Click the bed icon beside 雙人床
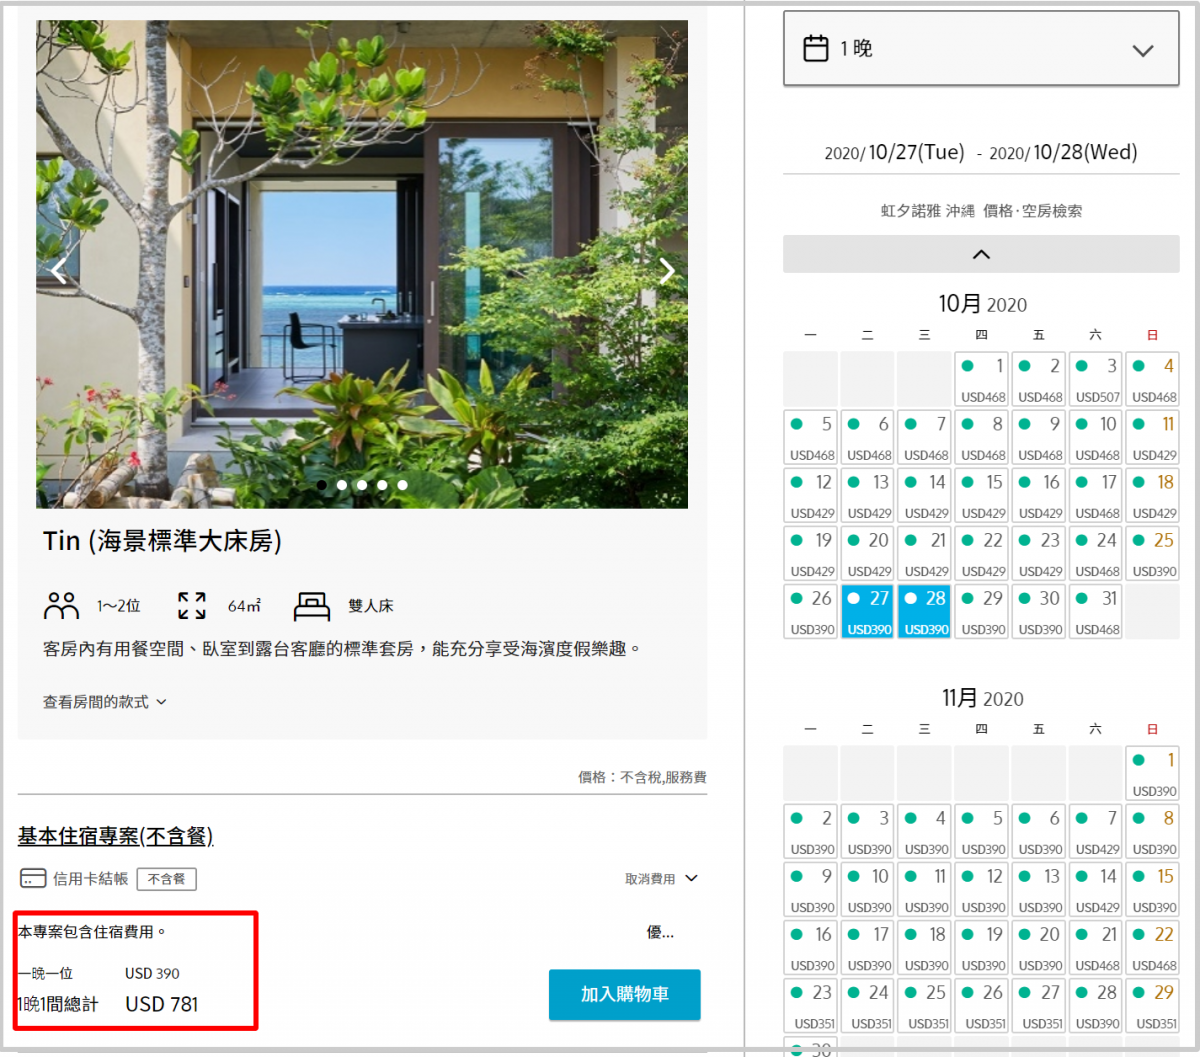The width and height of the screenshot is (1200, 1057). click(x=312, y=605)
